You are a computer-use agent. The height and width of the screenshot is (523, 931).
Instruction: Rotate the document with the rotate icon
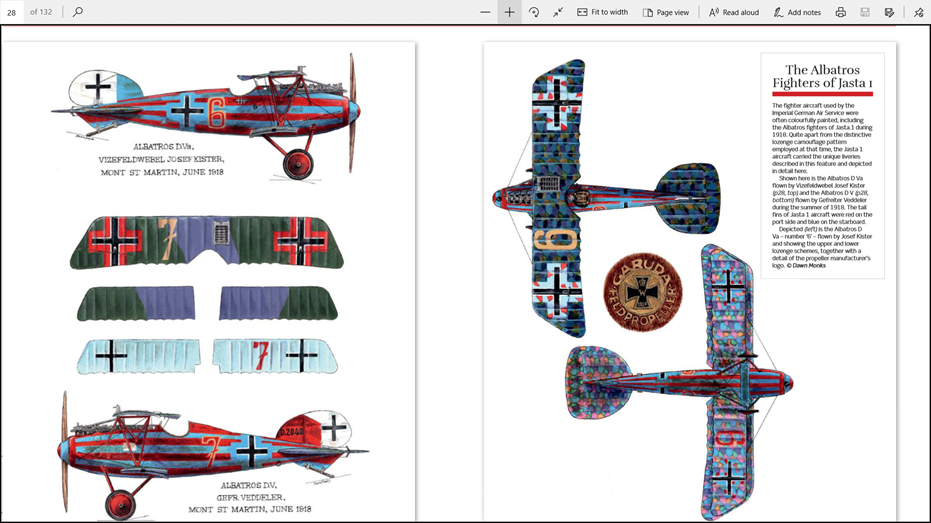(534, 12)
